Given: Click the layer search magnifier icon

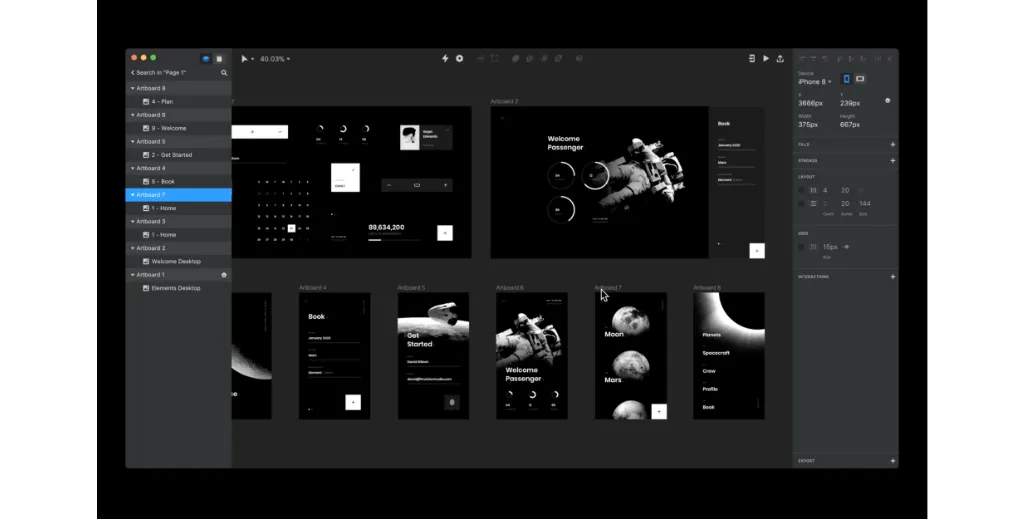Looking at the screenshot, I should pyautogui.click(x=224, y=73).
